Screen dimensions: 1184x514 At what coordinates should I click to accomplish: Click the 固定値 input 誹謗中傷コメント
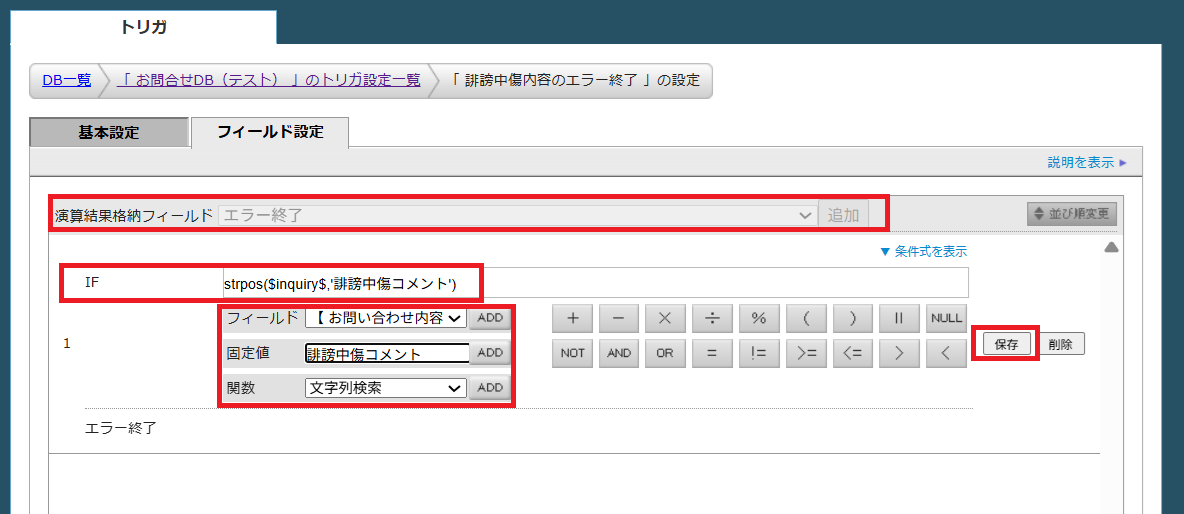(x=387, y=353)
